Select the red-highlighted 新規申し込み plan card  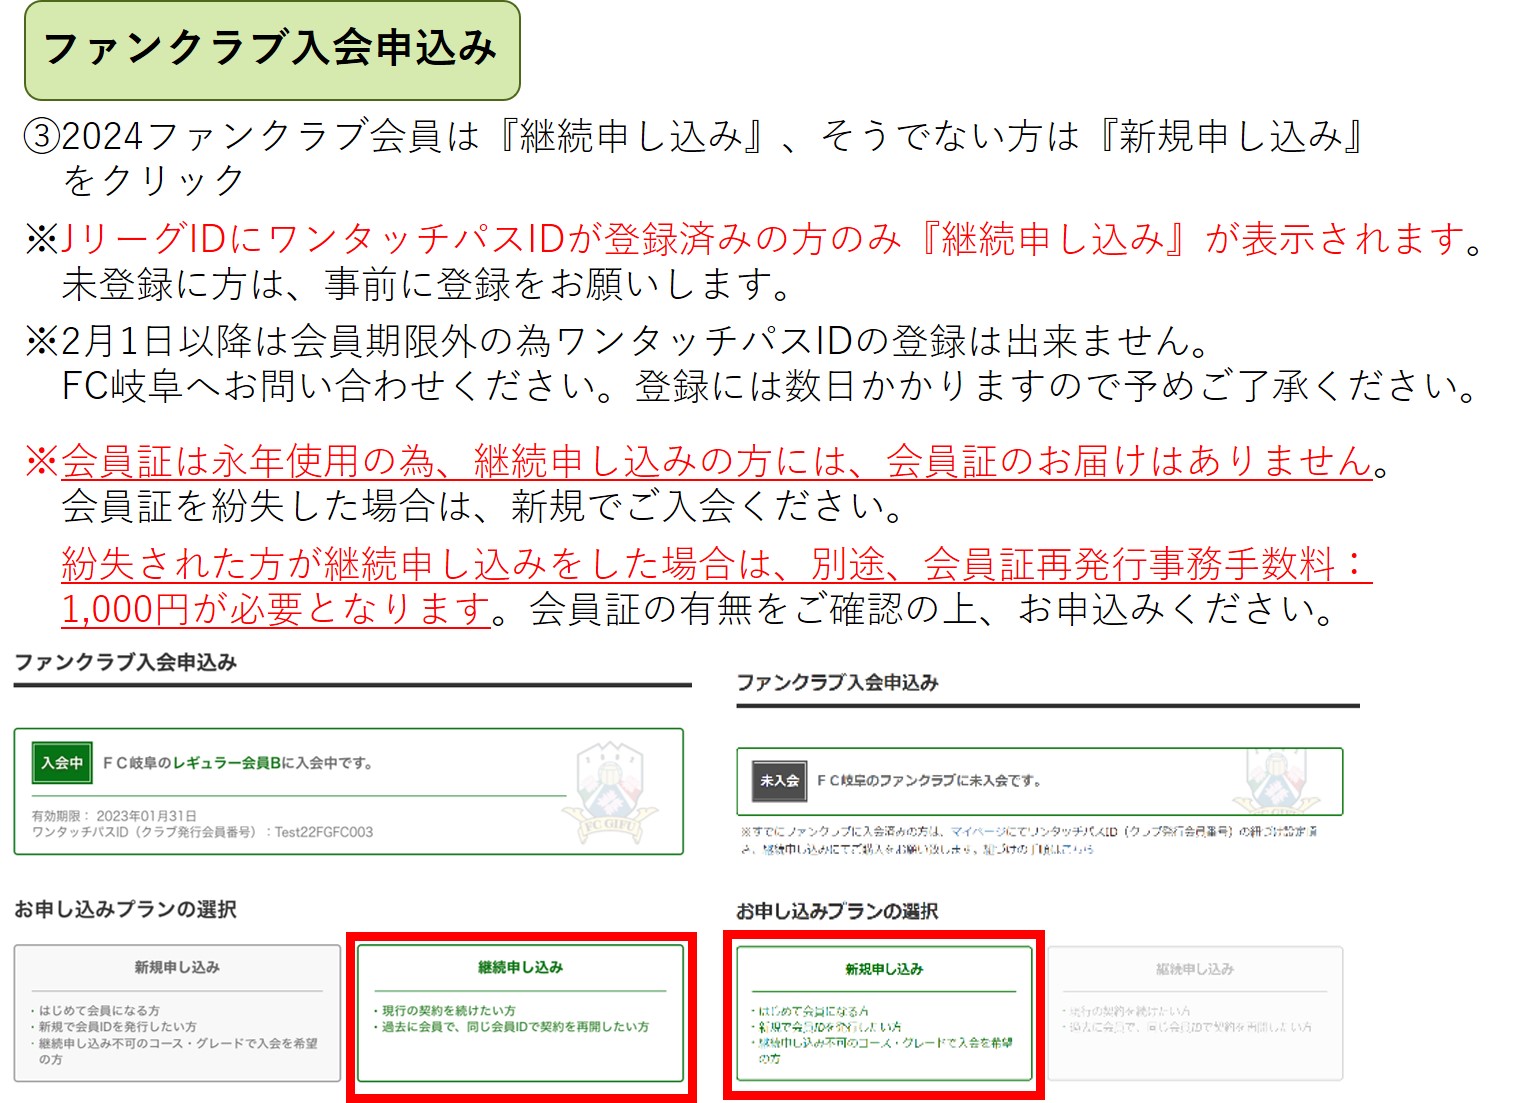coord(884,1013)
